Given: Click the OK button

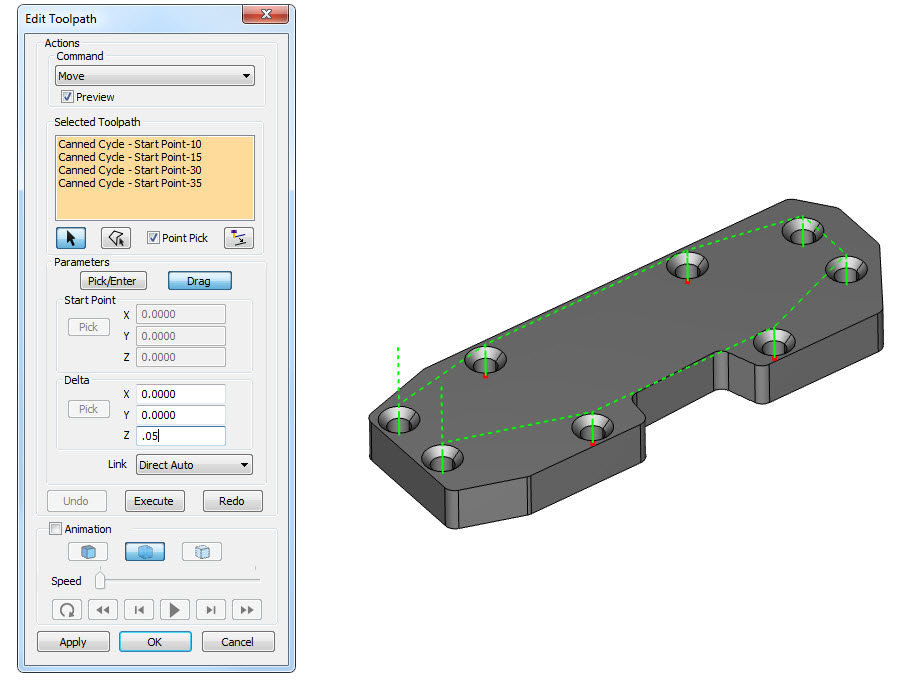Looking at the screenshot, I should (155, 642).
